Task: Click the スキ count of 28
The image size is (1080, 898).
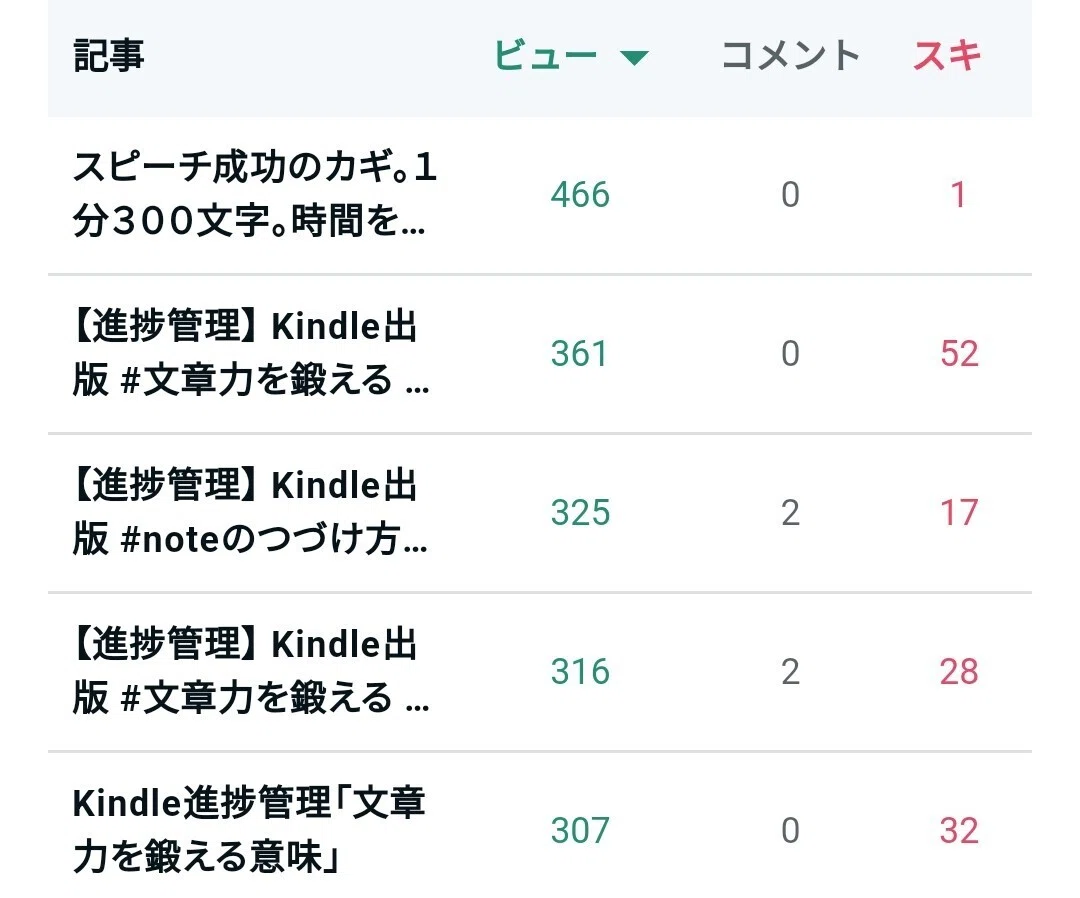Action: (x=959, y=672)
